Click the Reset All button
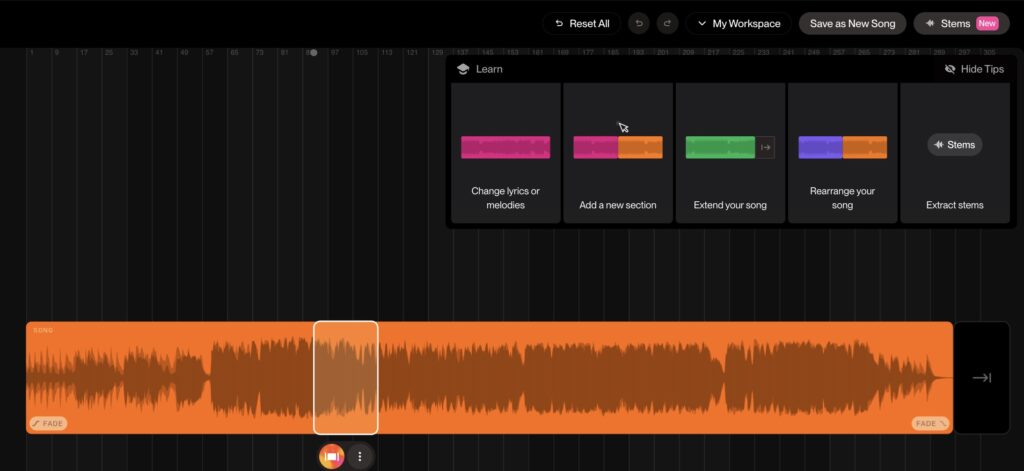Image resolution: width=1024 pixels, height=471 pixels. (582, 24)
